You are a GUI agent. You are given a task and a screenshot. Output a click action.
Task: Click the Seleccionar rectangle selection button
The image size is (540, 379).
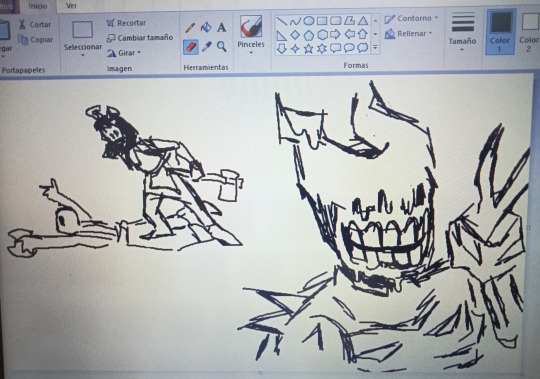click(83, 30)
